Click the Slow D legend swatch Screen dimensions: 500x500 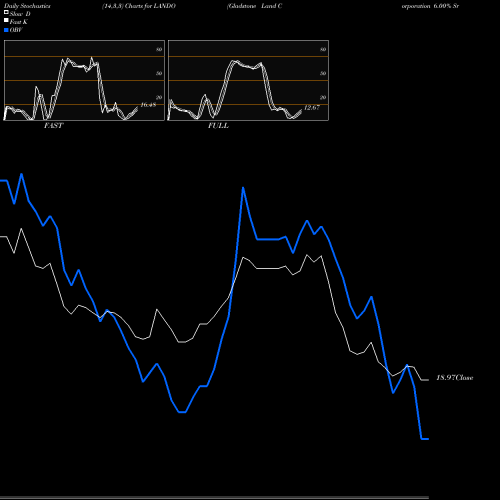click(x=6, y=12)
